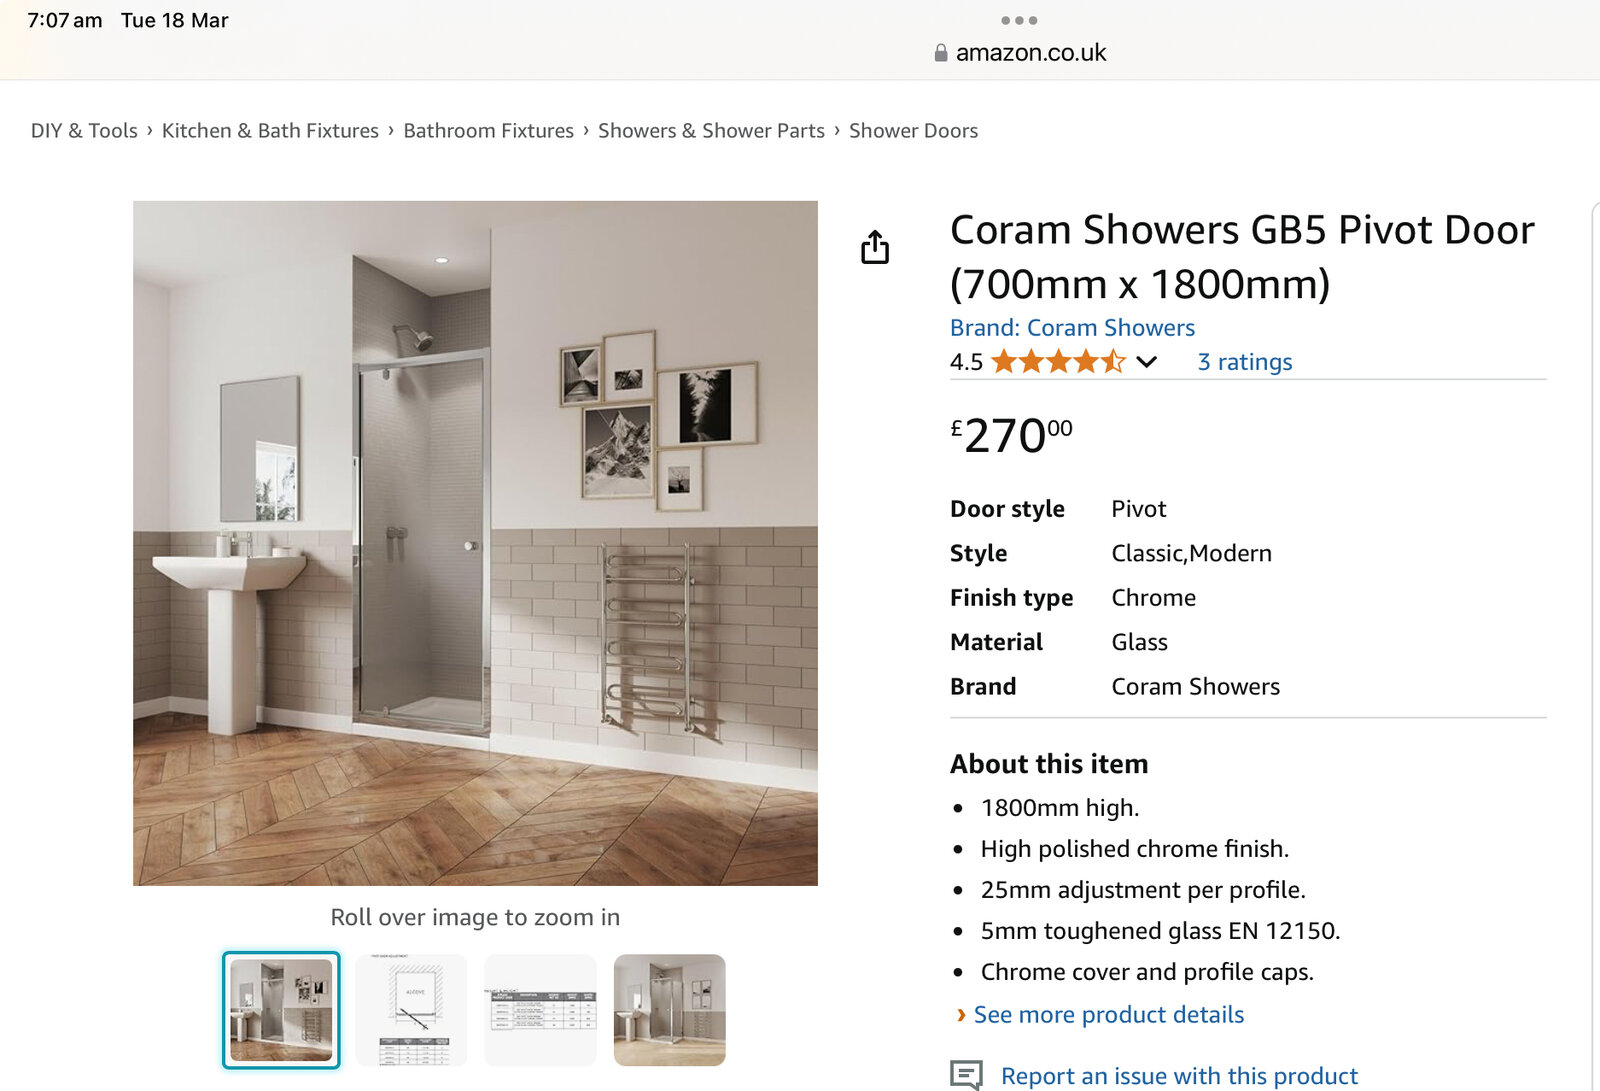
Task: Tap the share icon beside product image
Action: (x=875, y=247)
